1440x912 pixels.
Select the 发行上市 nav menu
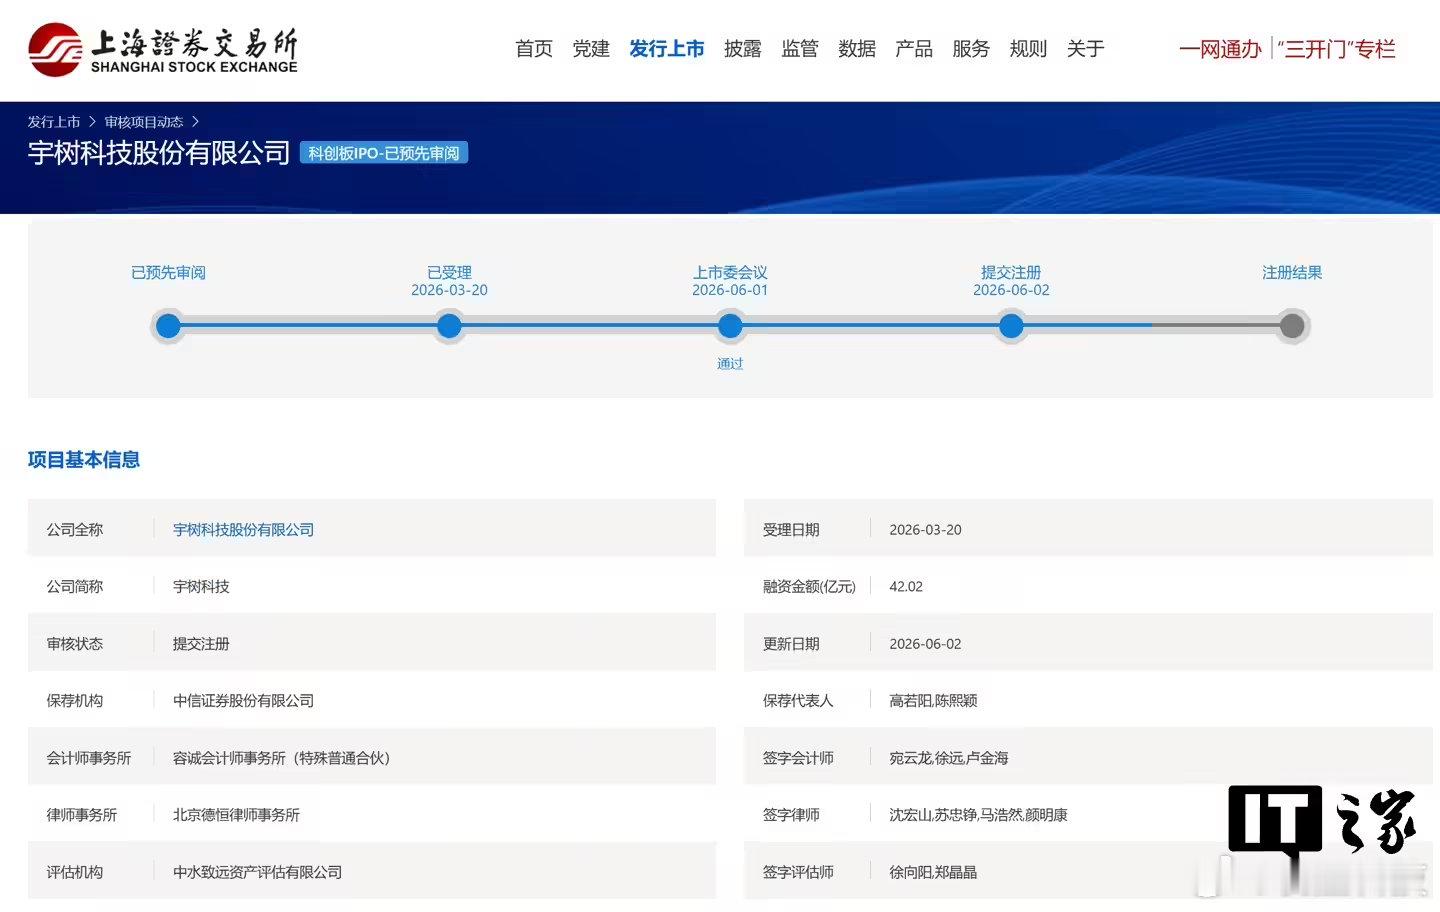(667, 49)
